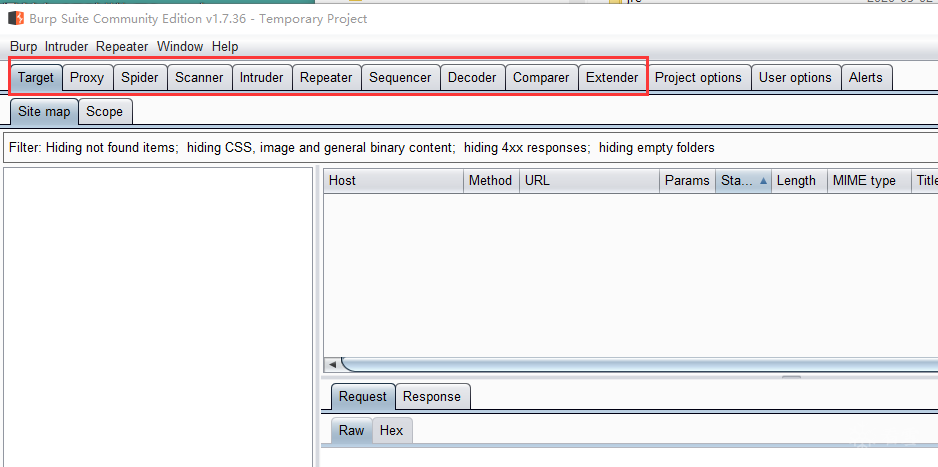
Task: Click the horizontal scrollbar left arrow
Action: coord(332,364)
